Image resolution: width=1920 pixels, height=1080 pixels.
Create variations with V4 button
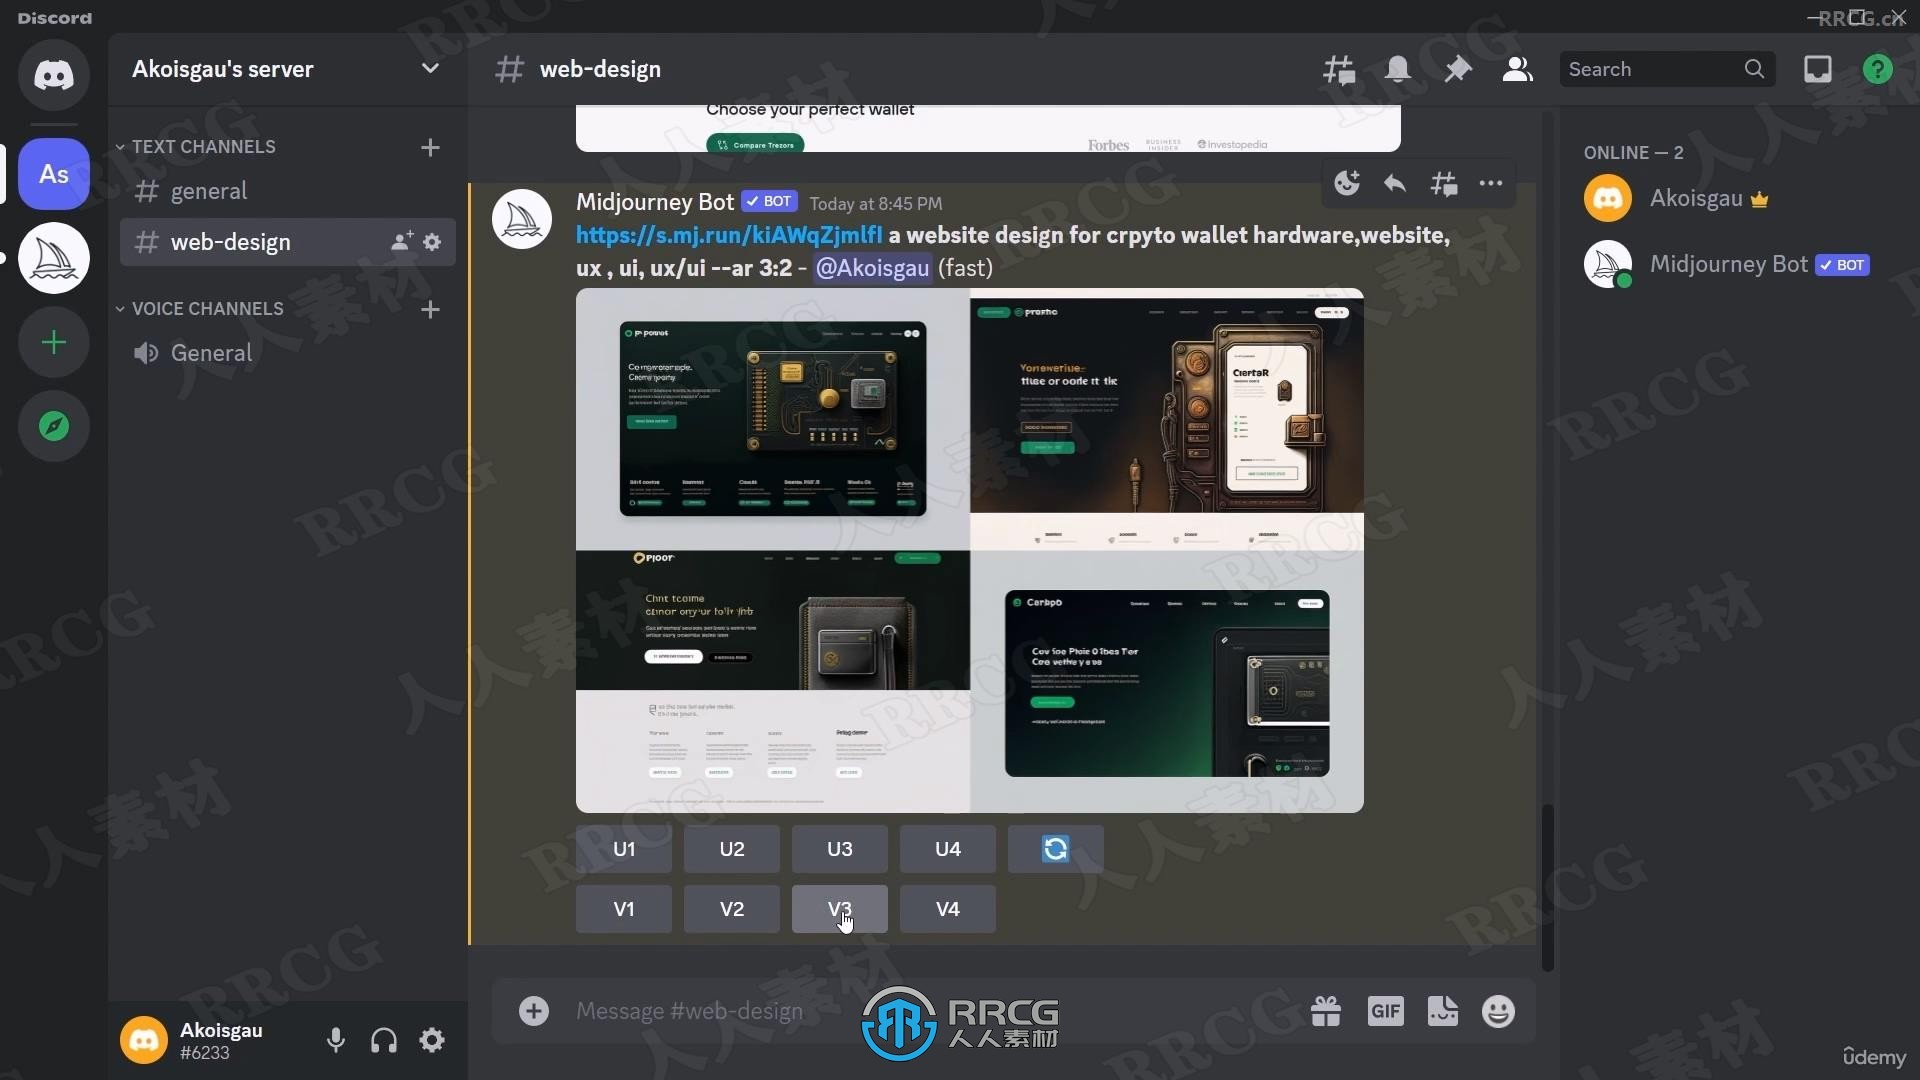click(x=948, y=909)
